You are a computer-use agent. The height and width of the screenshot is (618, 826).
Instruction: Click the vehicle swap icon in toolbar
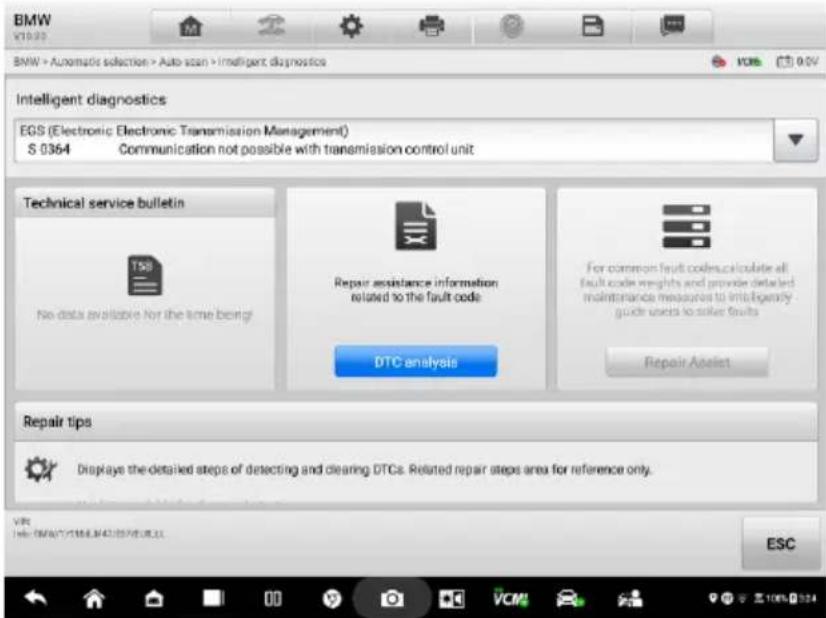pyautogui.click(x=271, y=26)
